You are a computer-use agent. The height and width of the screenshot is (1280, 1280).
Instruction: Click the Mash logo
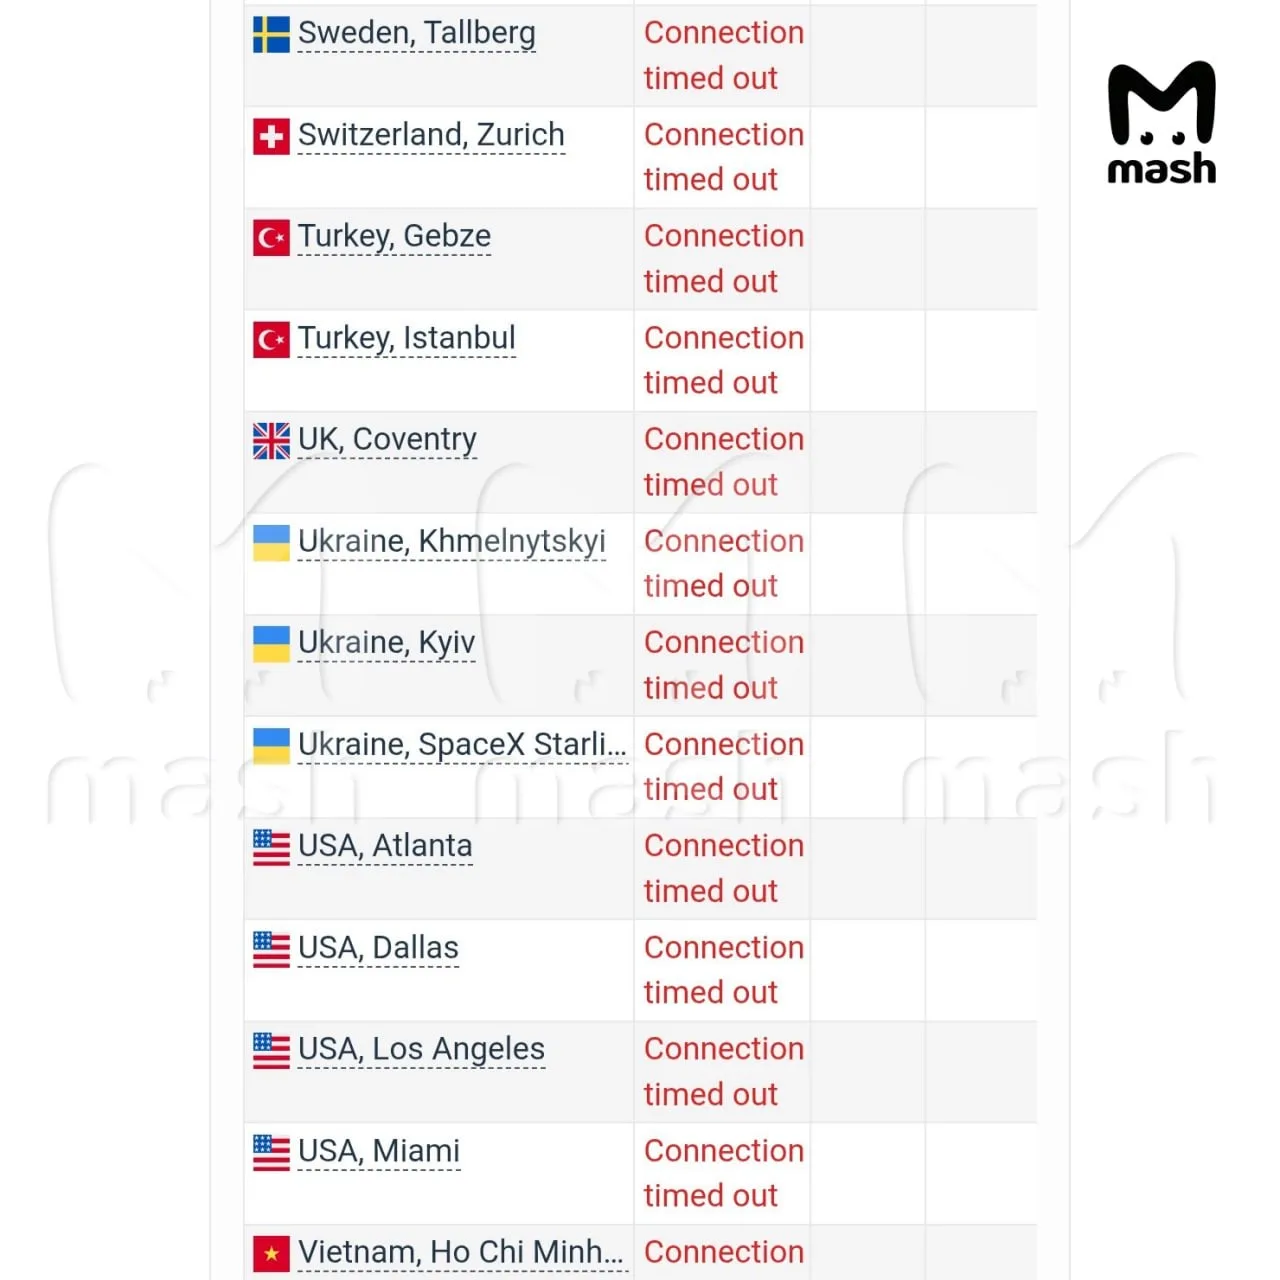pyautogui.click(x=1161, y=122)
